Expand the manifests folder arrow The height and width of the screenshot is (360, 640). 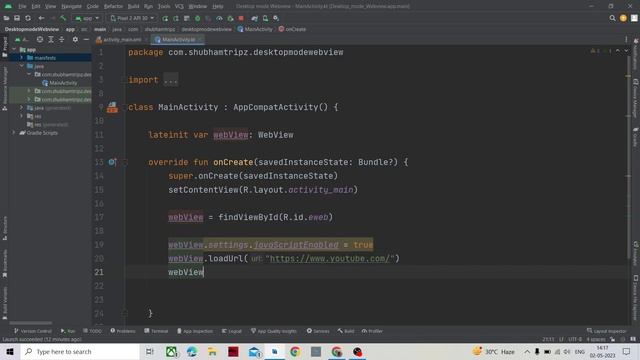(x=22, y=58)
